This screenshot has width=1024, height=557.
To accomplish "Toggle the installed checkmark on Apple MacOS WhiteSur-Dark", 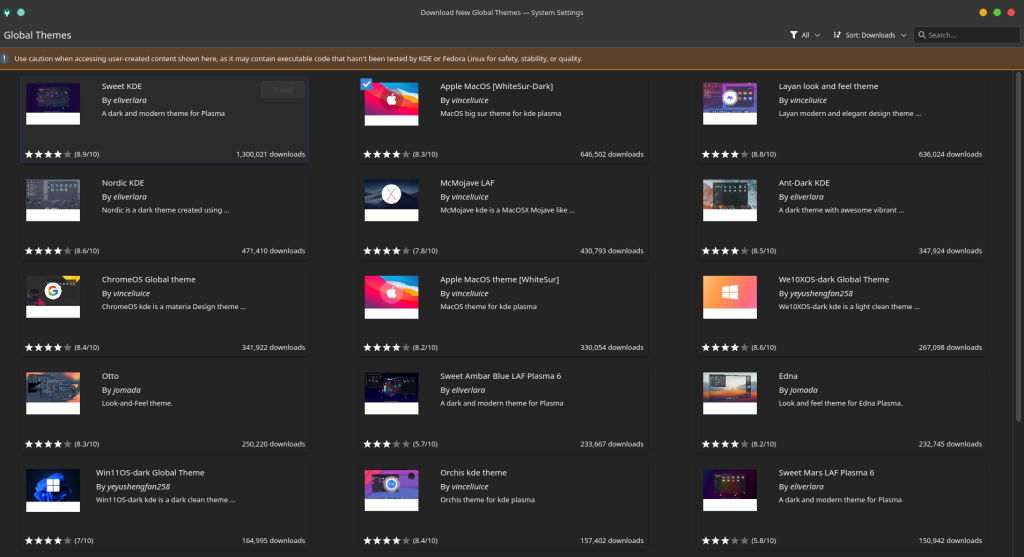I will coord(366,84).
